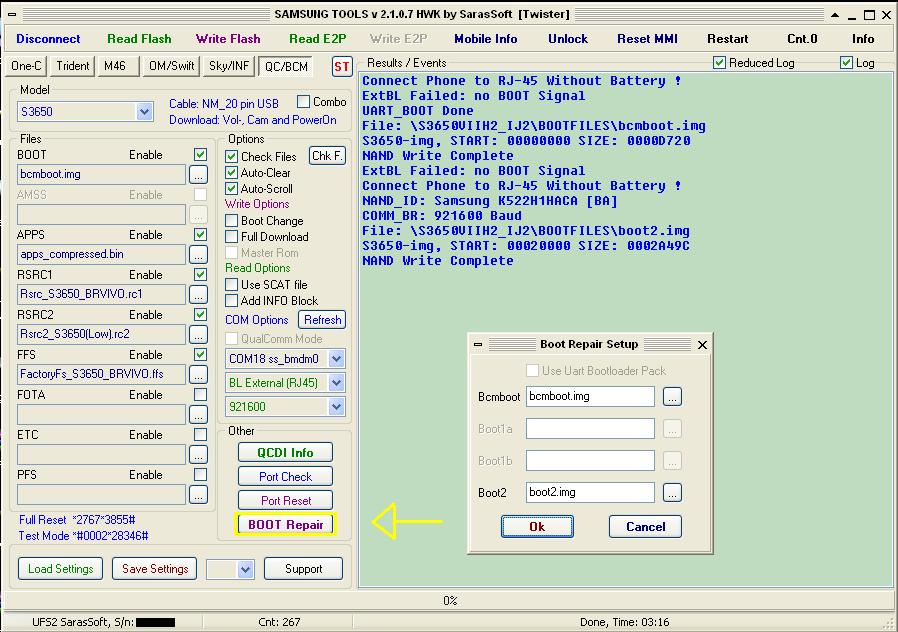This screenshot has width=898, height=632.
Task: Browse for APPS file apps_compressed.bin
Action: coord(198,254)
